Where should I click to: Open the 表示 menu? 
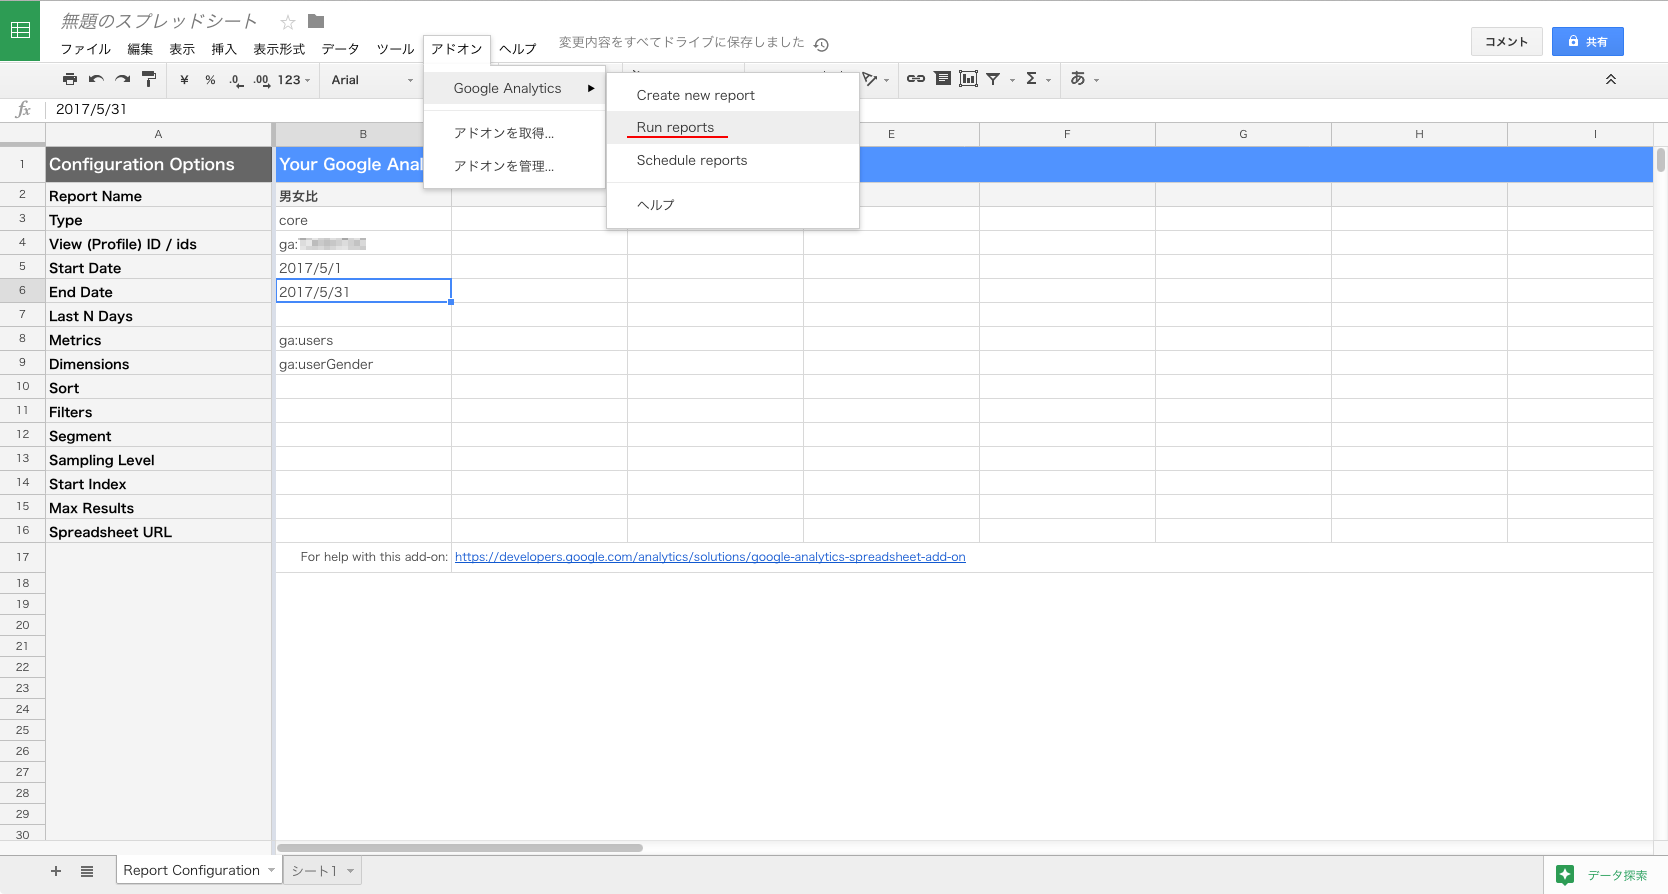coord(182,49)
